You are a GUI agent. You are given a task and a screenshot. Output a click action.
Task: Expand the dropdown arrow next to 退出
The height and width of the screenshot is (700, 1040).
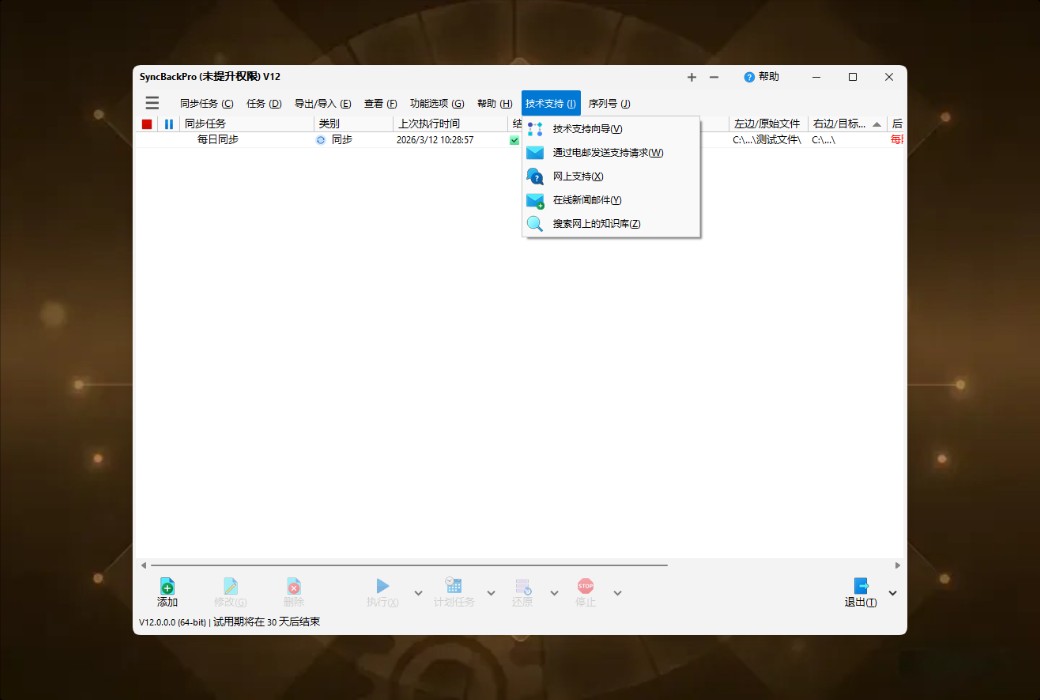pos(892,593)
